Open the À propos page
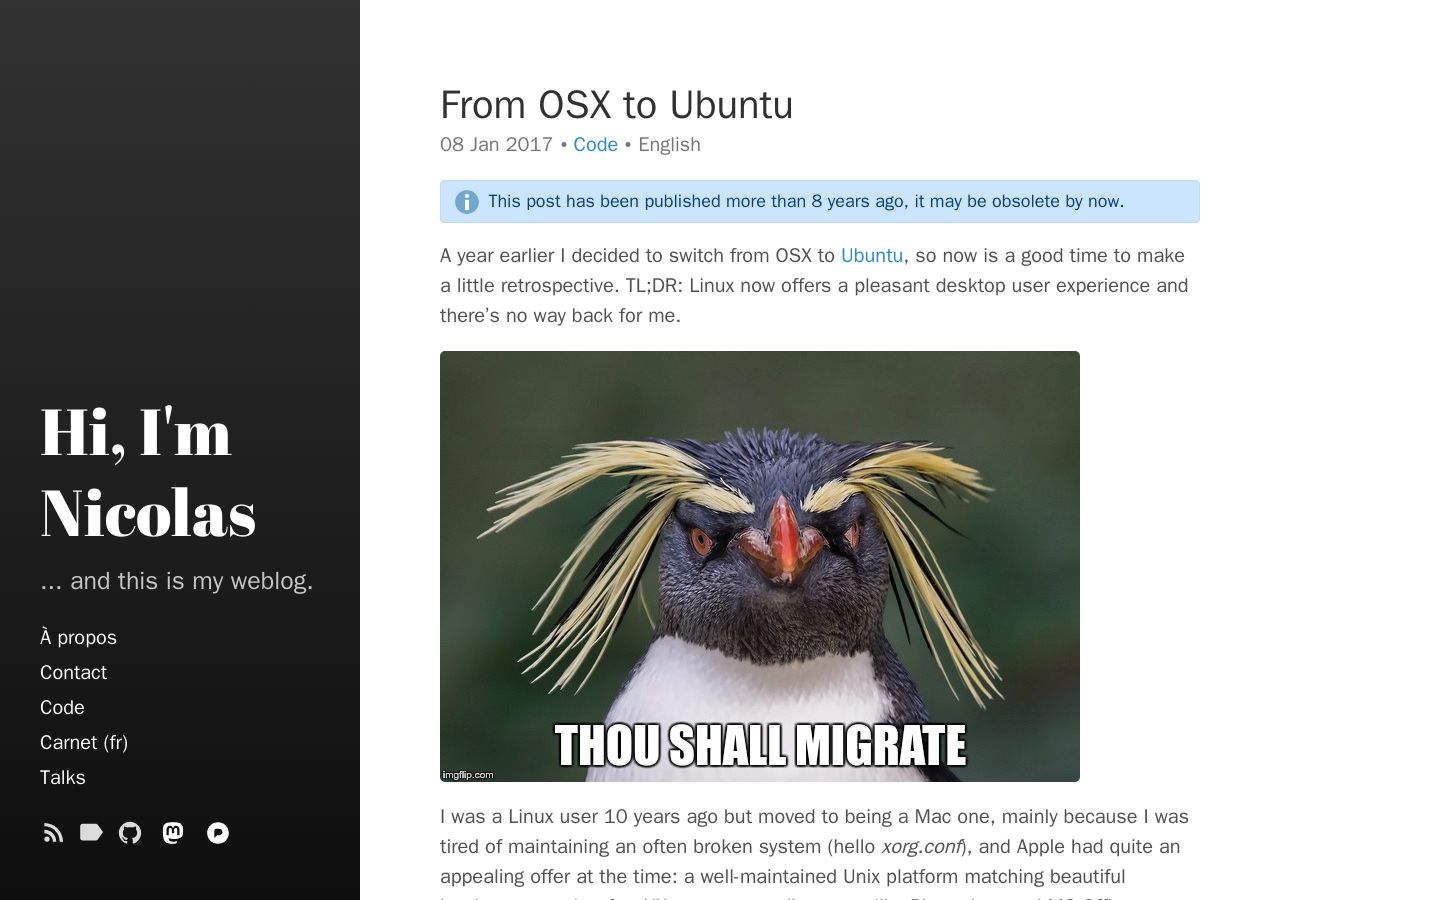Viewport: 1440px width, 900px height. point(78,637)
